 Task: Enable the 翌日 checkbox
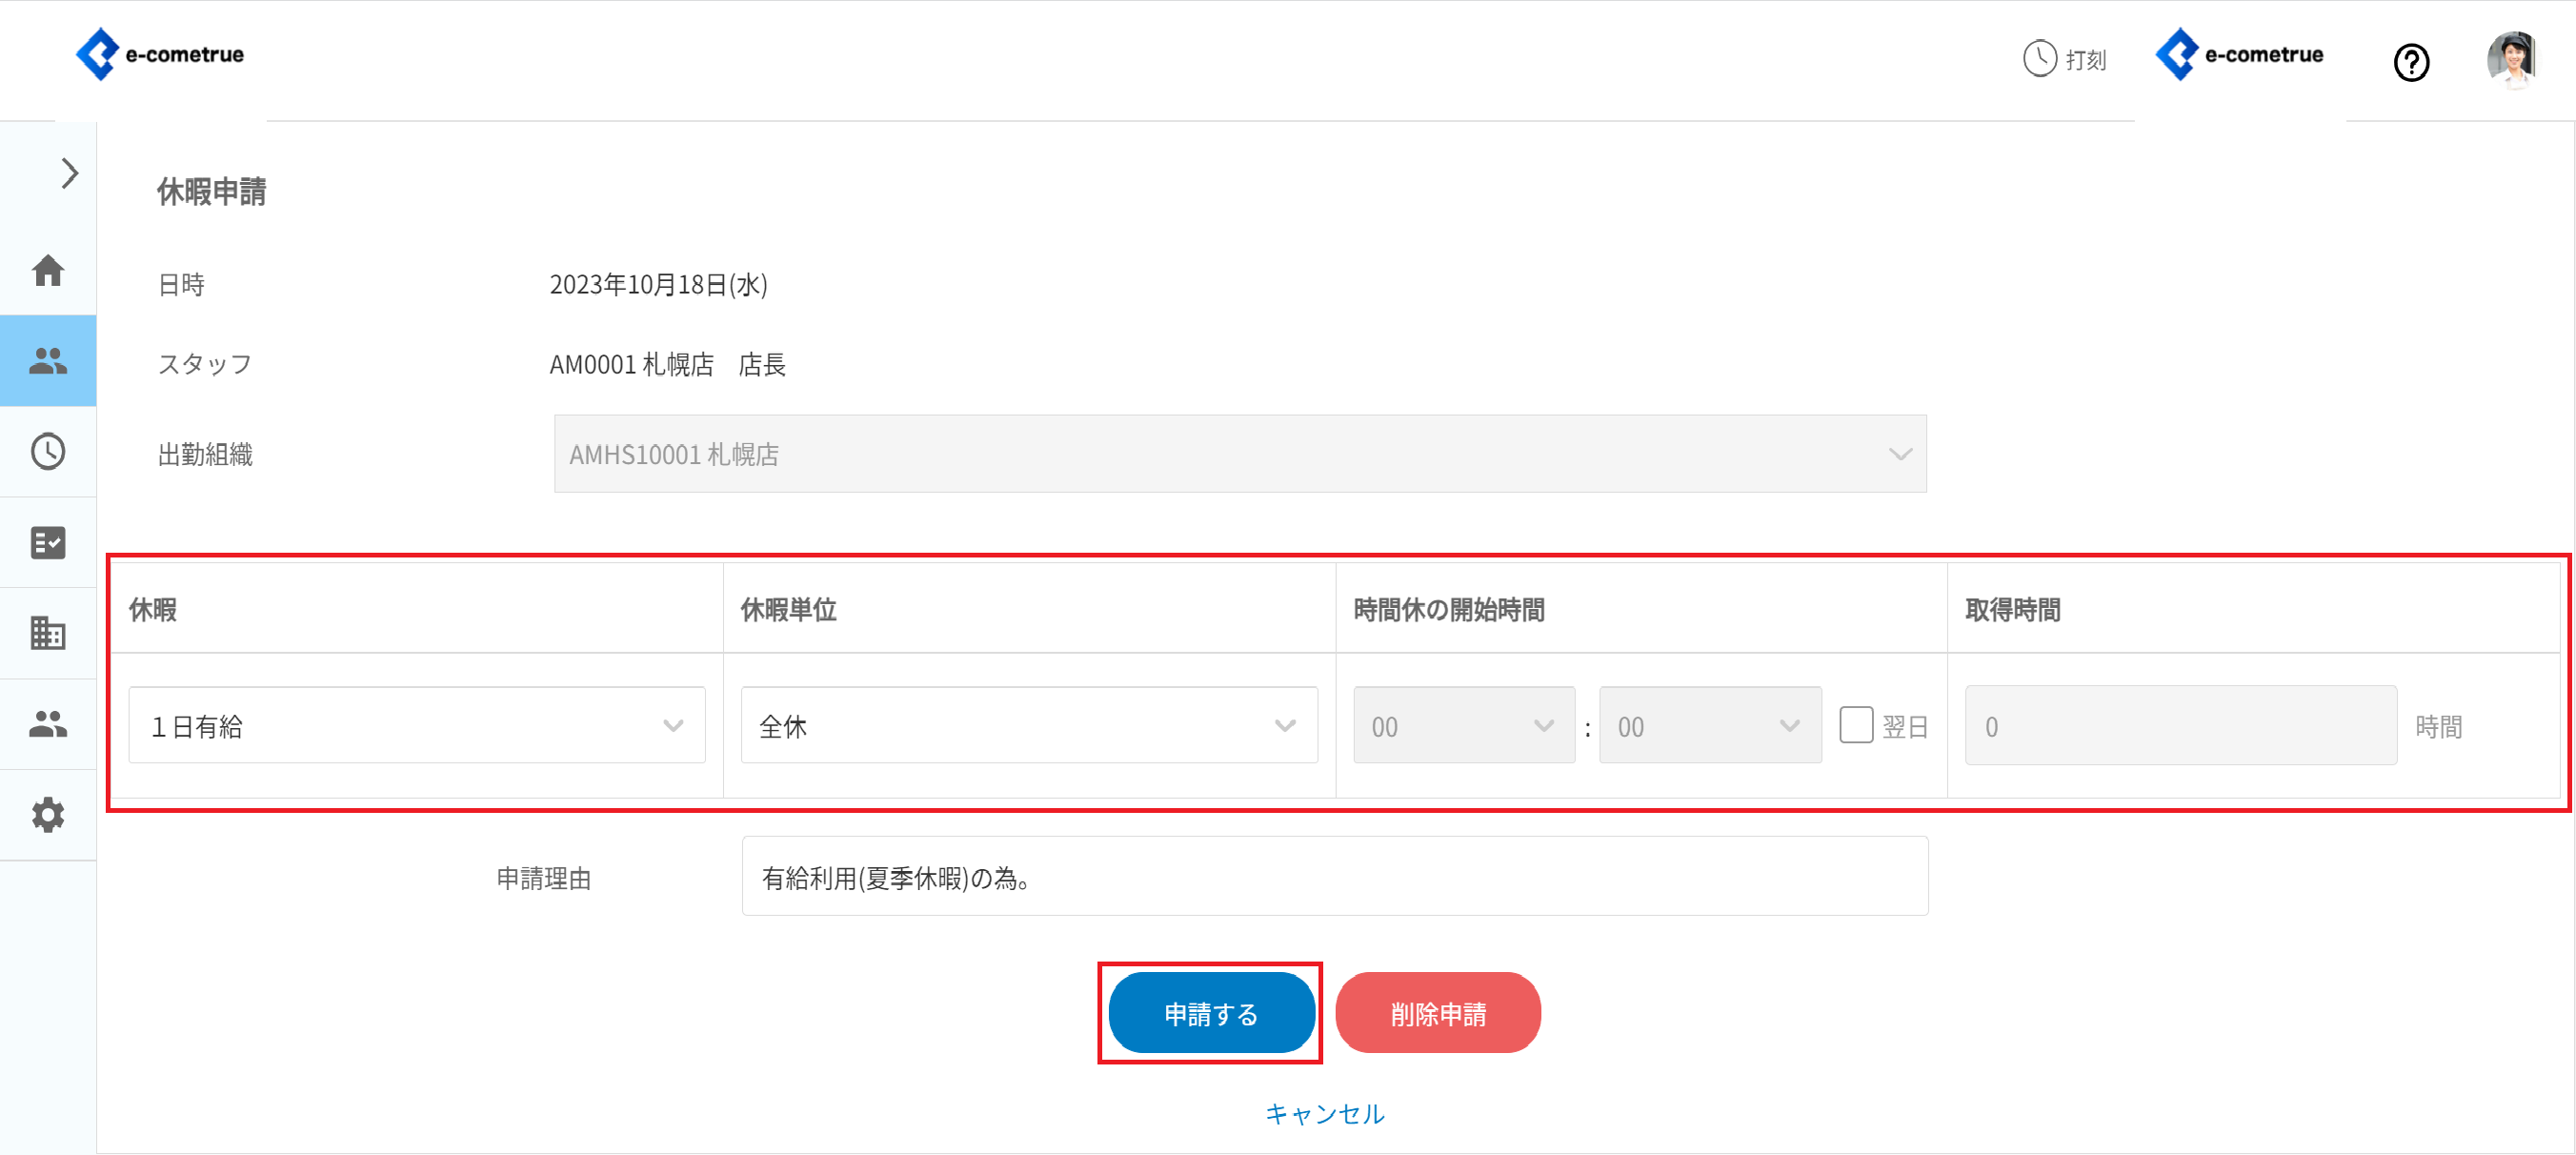(1856, 725)
